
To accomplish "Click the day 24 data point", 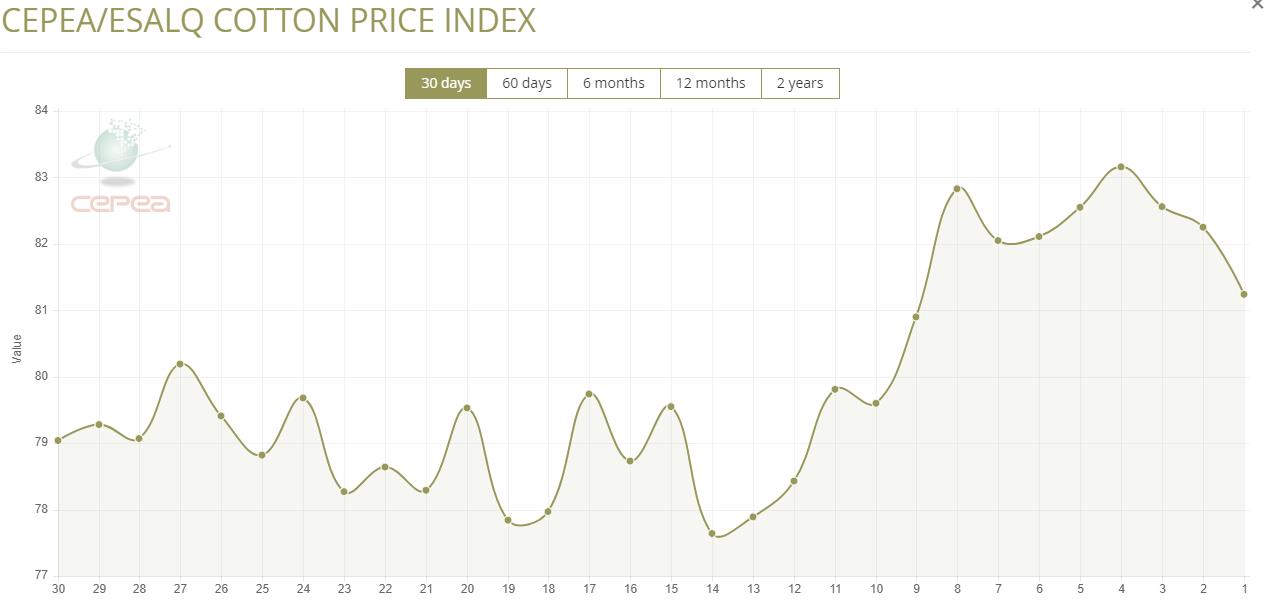I will point(303,398).
